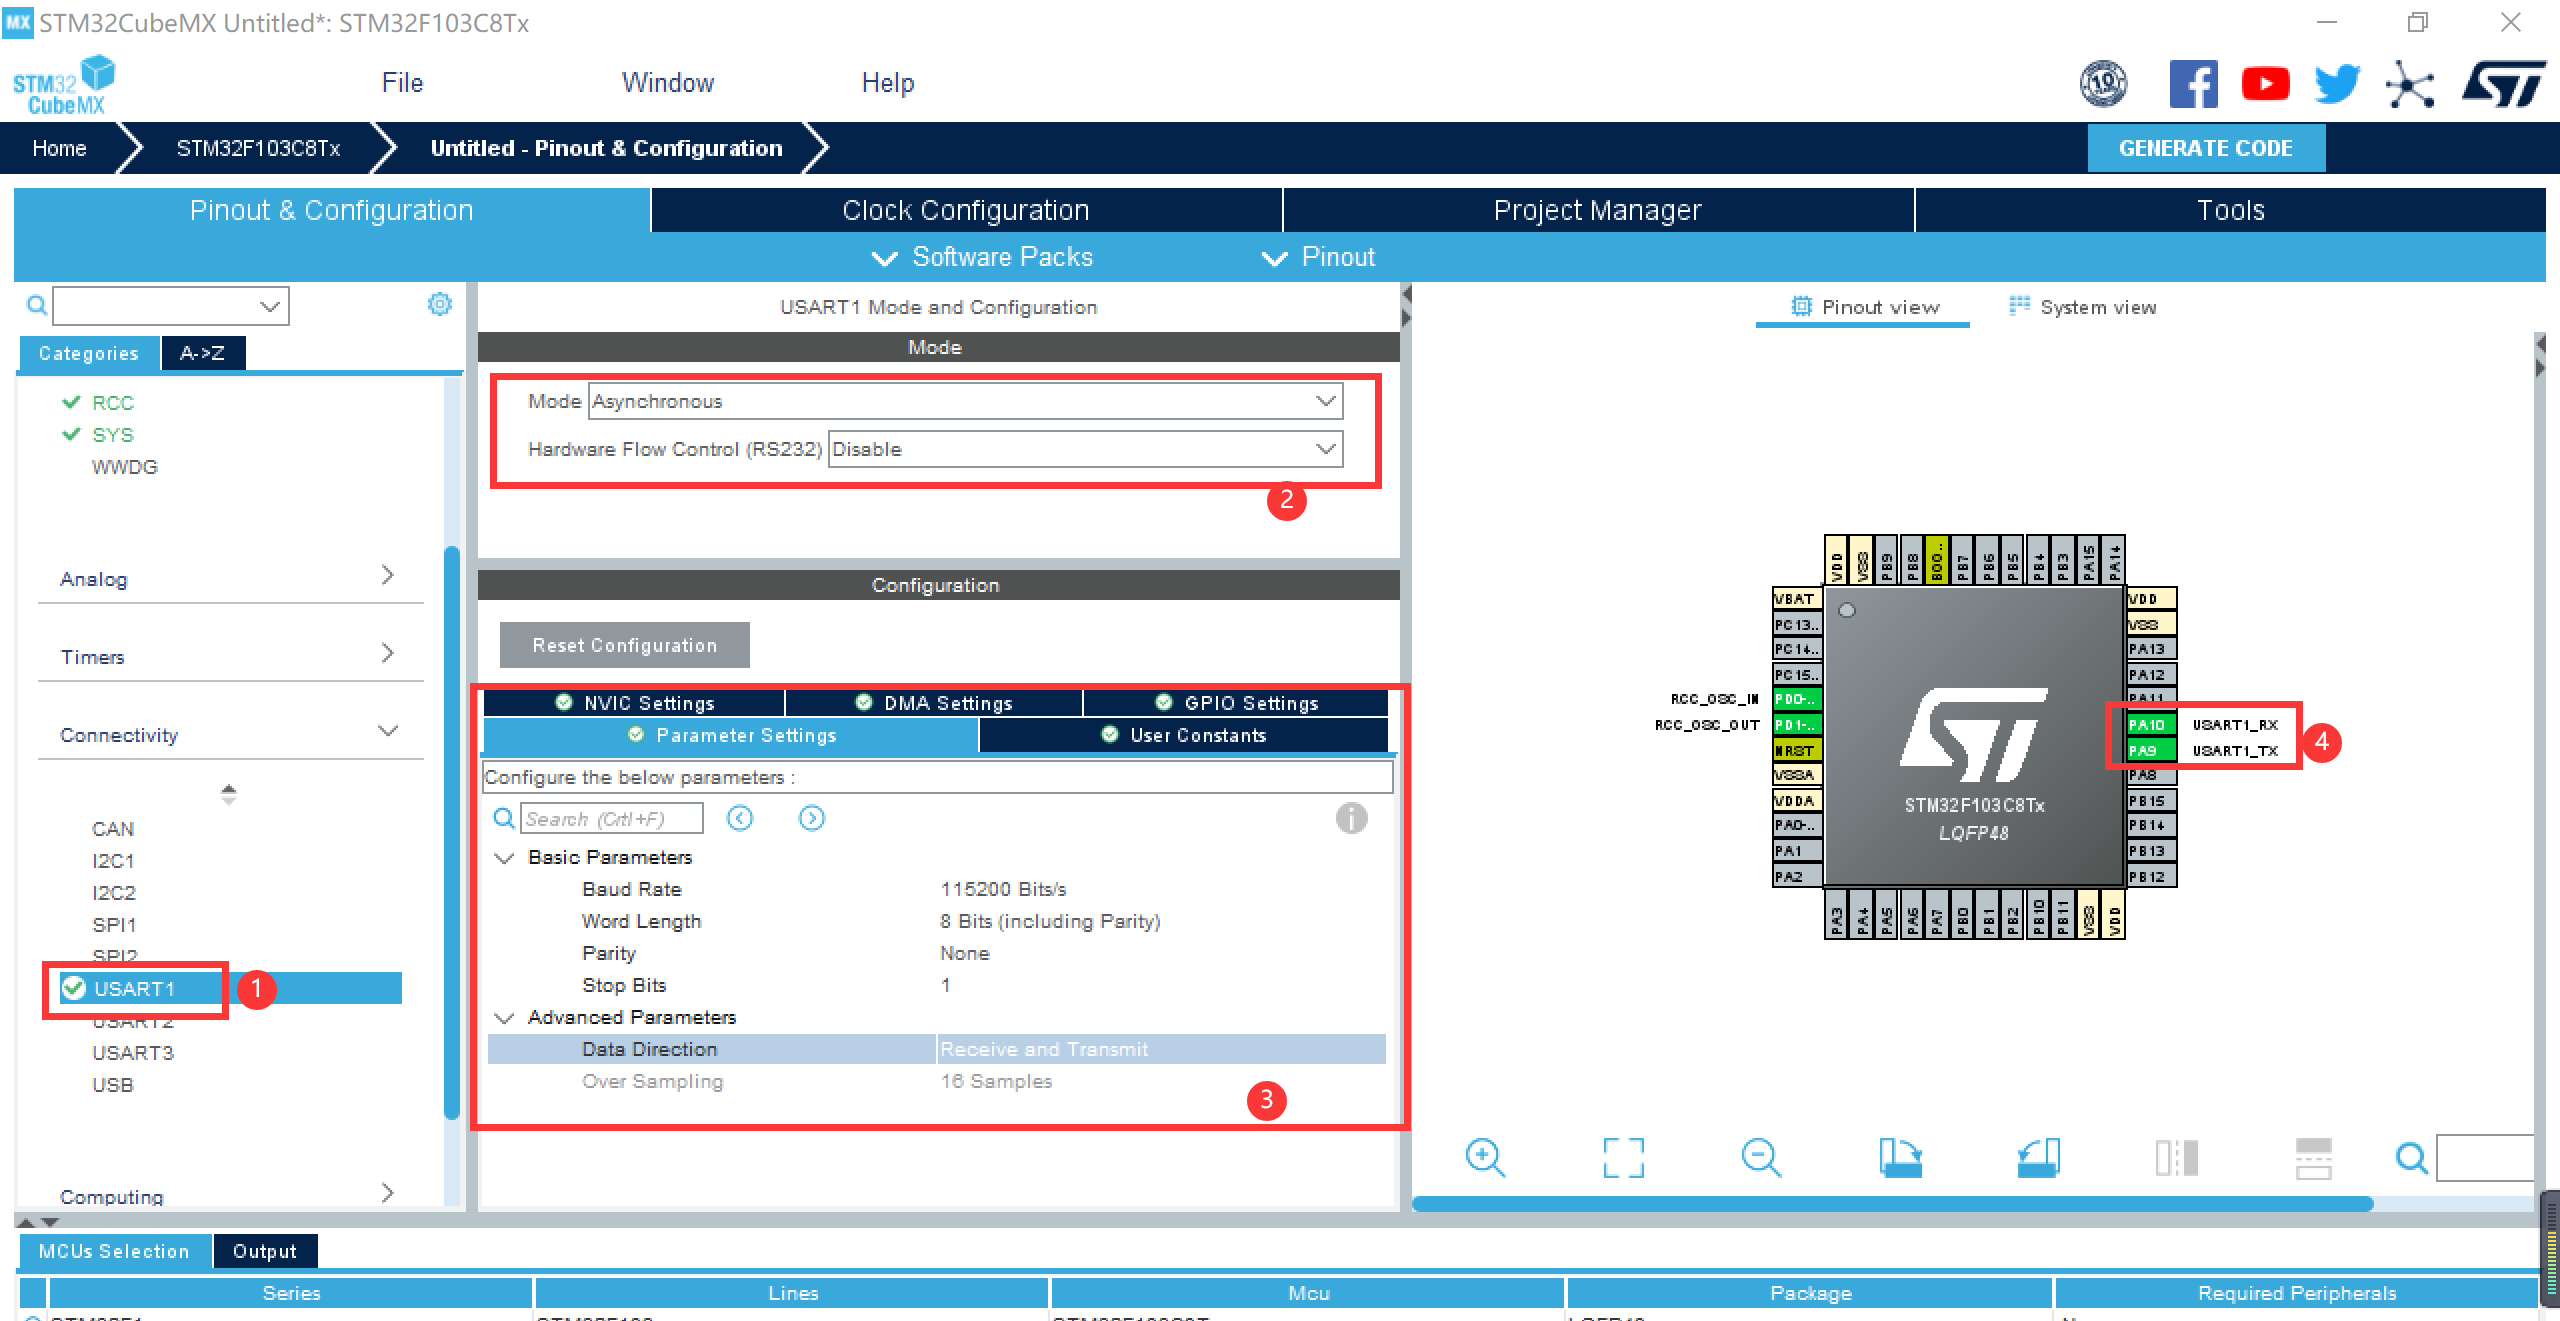The image size is (2560, 1321).
Task: Click the fit-to-screen frame icon
Action: pos(1623,1158)
